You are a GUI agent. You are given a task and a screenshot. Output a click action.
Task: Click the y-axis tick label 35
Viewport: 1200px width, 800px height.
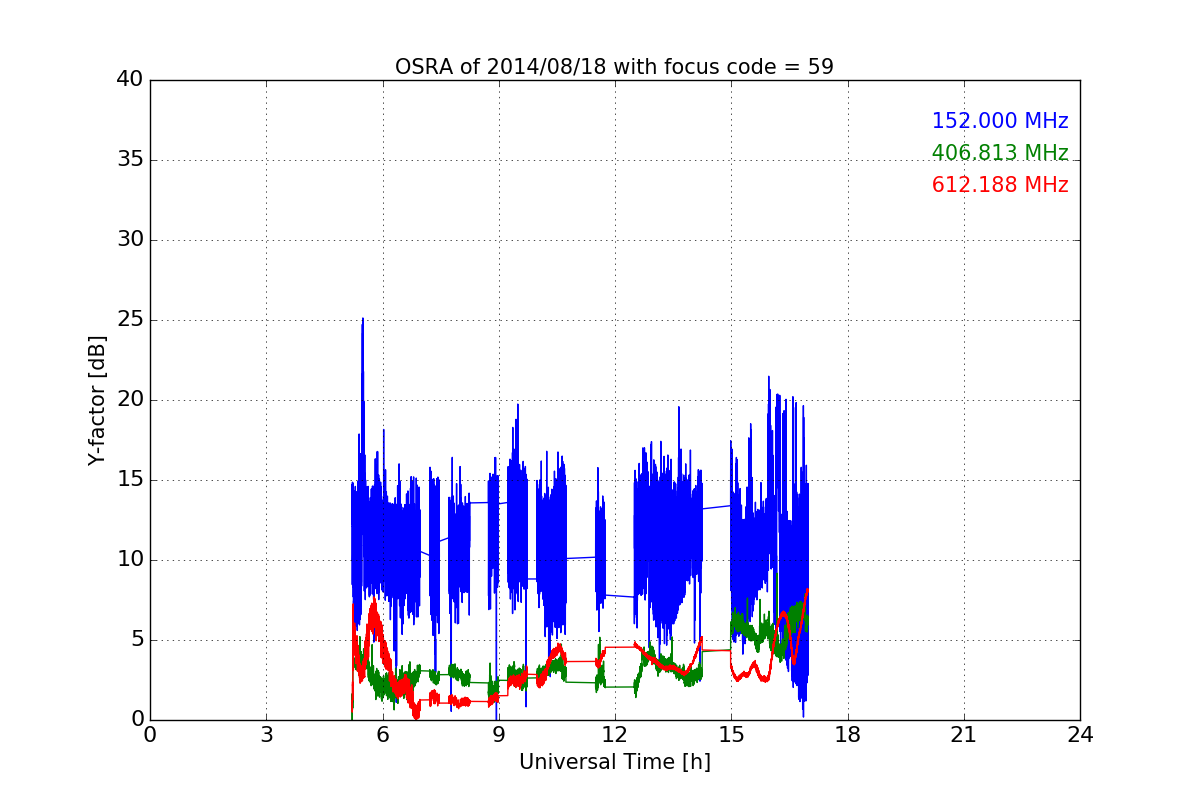[x=130, y=160]
